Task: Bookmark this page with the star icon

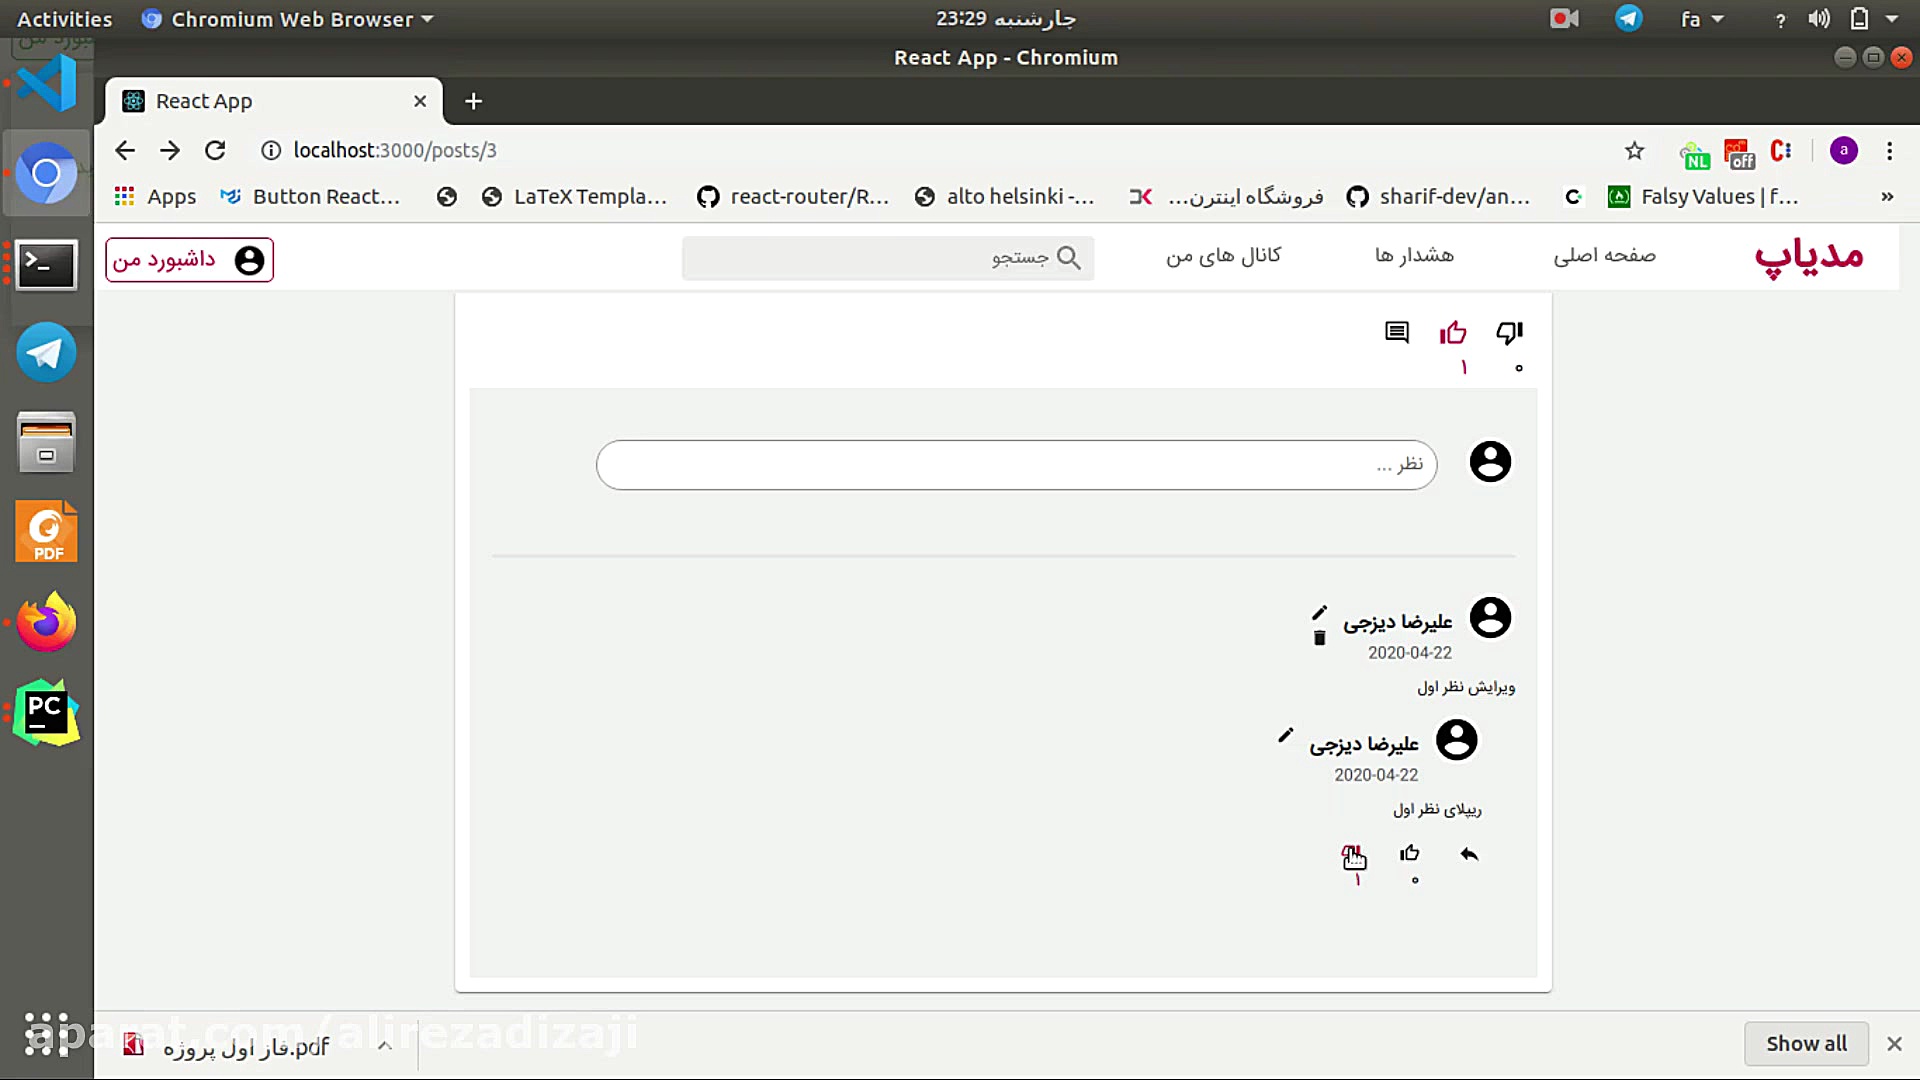Action: point(1634,151)
